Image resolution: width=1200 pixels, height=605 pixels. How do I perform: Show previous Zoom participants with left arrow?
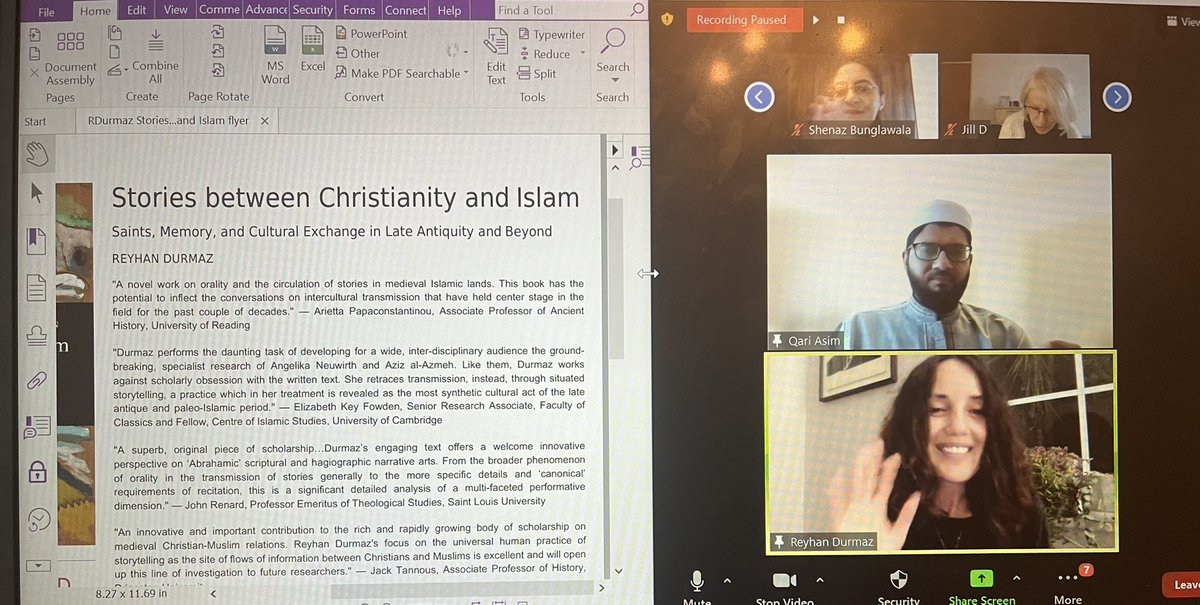pos(760,96)
